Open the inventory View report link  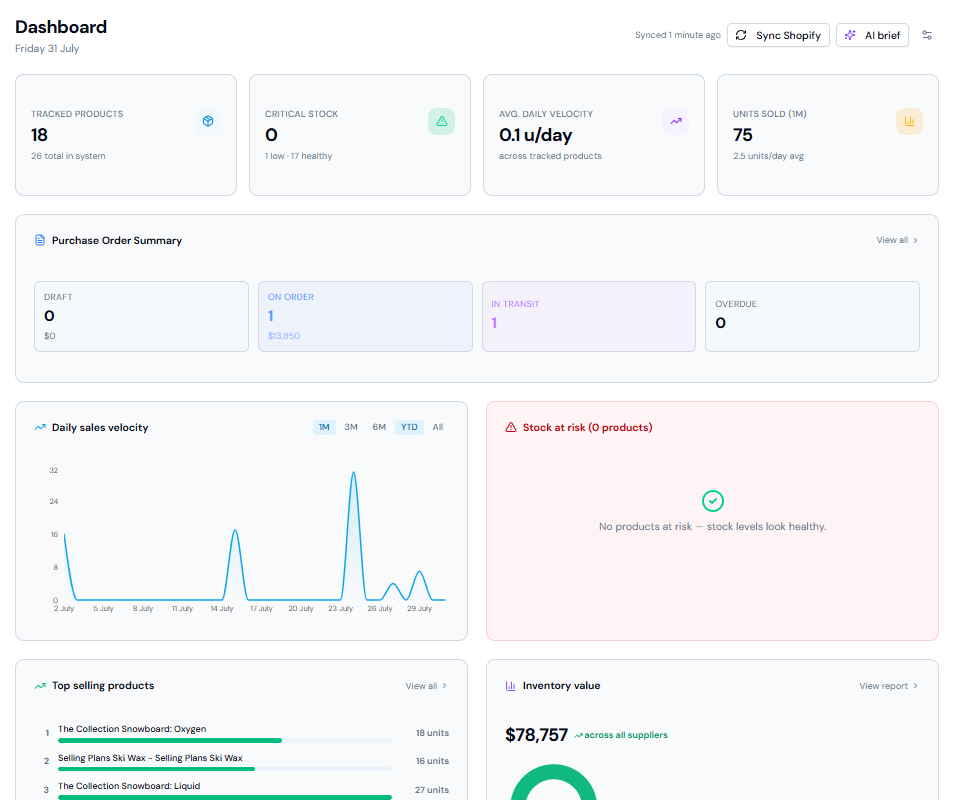click(x=888, y=686)
